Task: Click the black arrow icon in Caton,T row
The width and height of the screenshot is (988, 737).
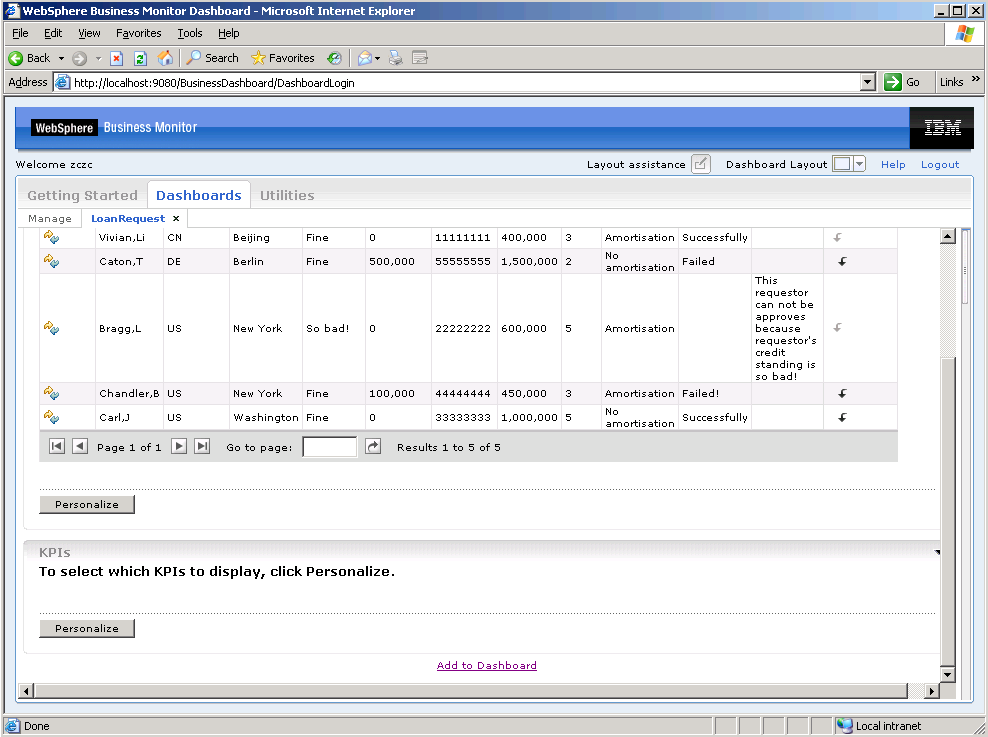Action: tap(843, 262)
